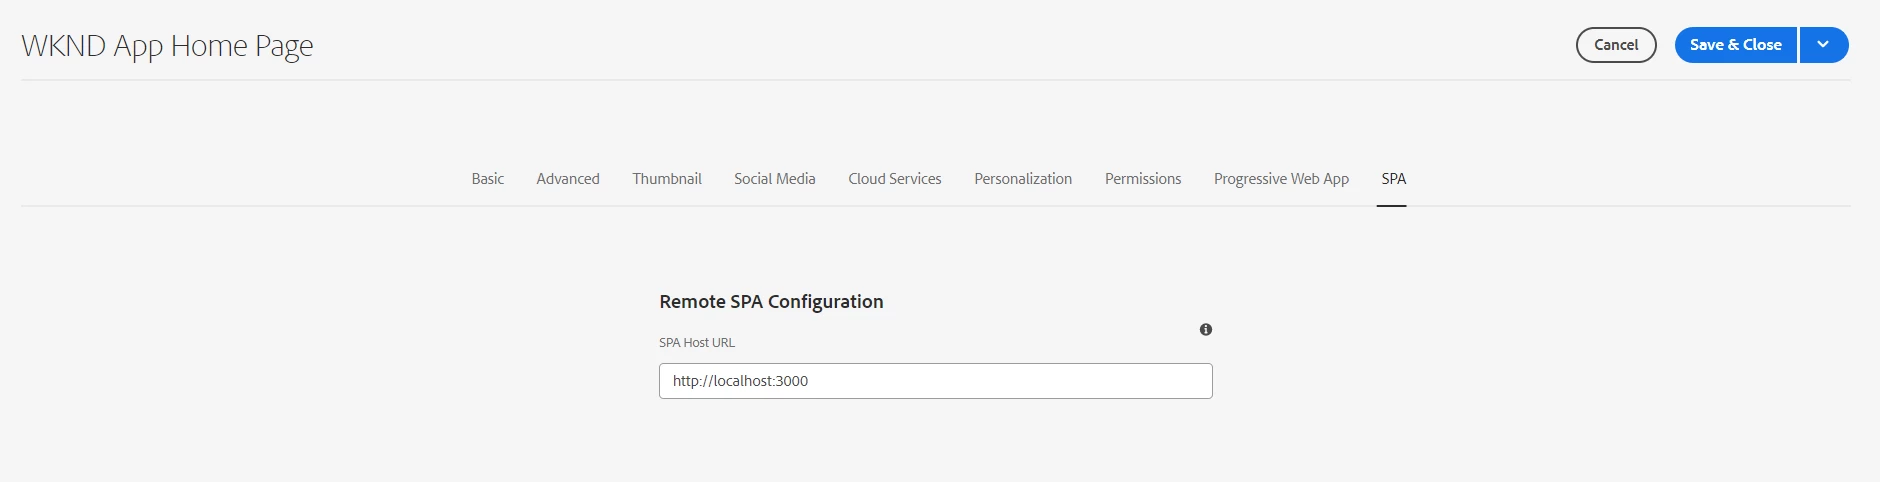Image resolution: width=1880 pixels, height=482 pixels.
Task: Select the Permissions tab
Action: tap(1143, 179)
